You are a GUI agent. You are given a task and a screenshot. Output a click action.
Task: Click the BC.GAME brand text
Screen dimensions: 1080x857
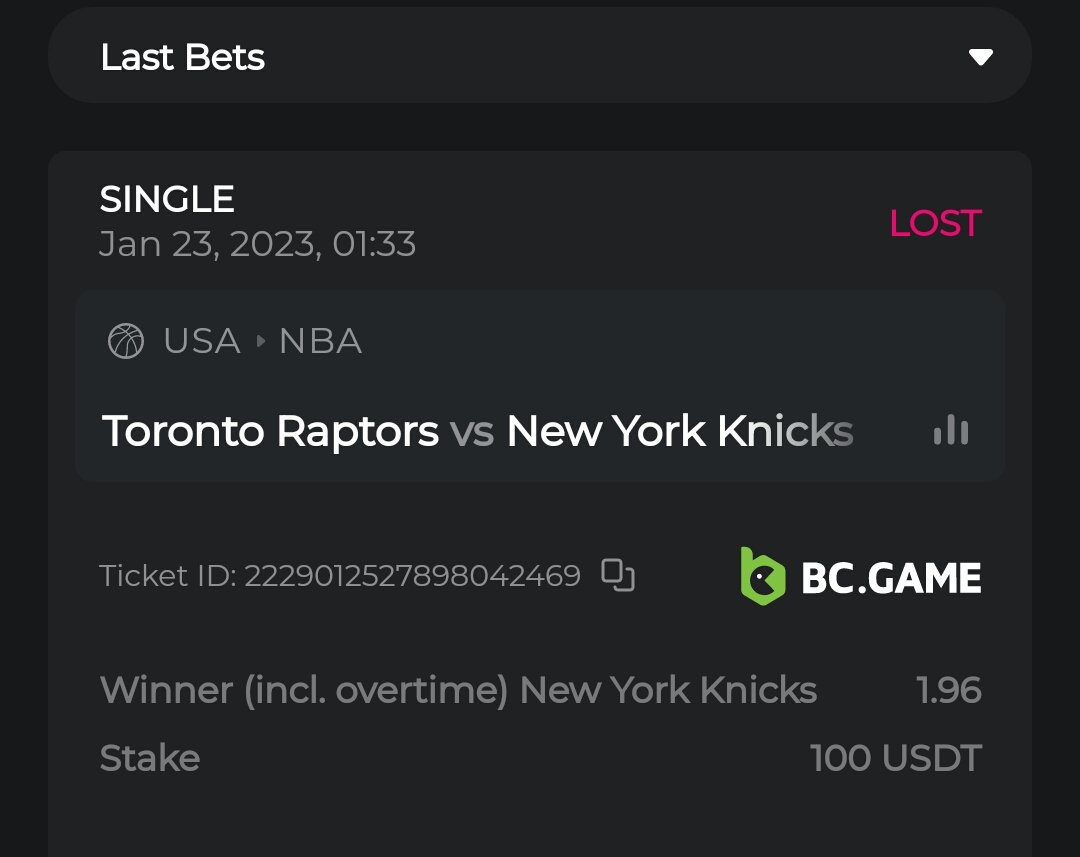click(891, 578)
